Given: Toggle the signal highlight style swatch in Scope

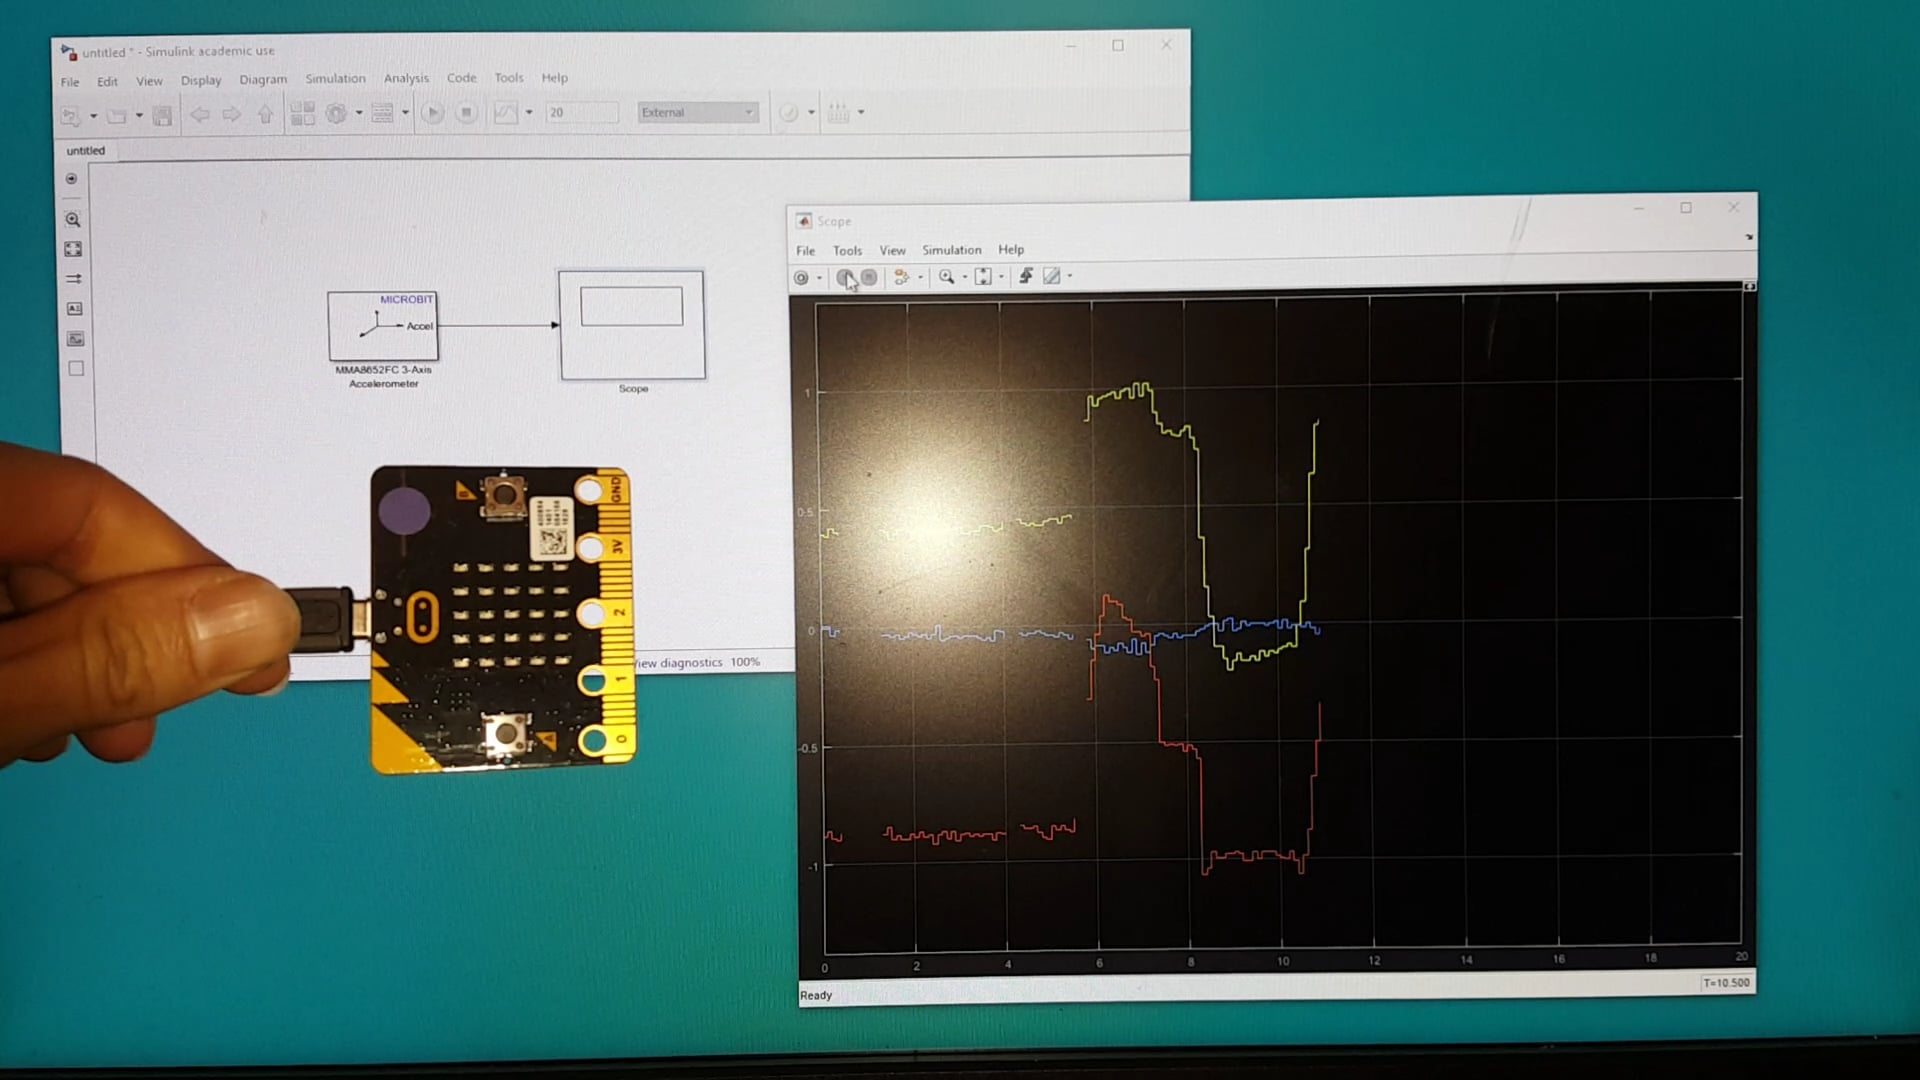Looking at the screenshot, I should [1053, 277].
